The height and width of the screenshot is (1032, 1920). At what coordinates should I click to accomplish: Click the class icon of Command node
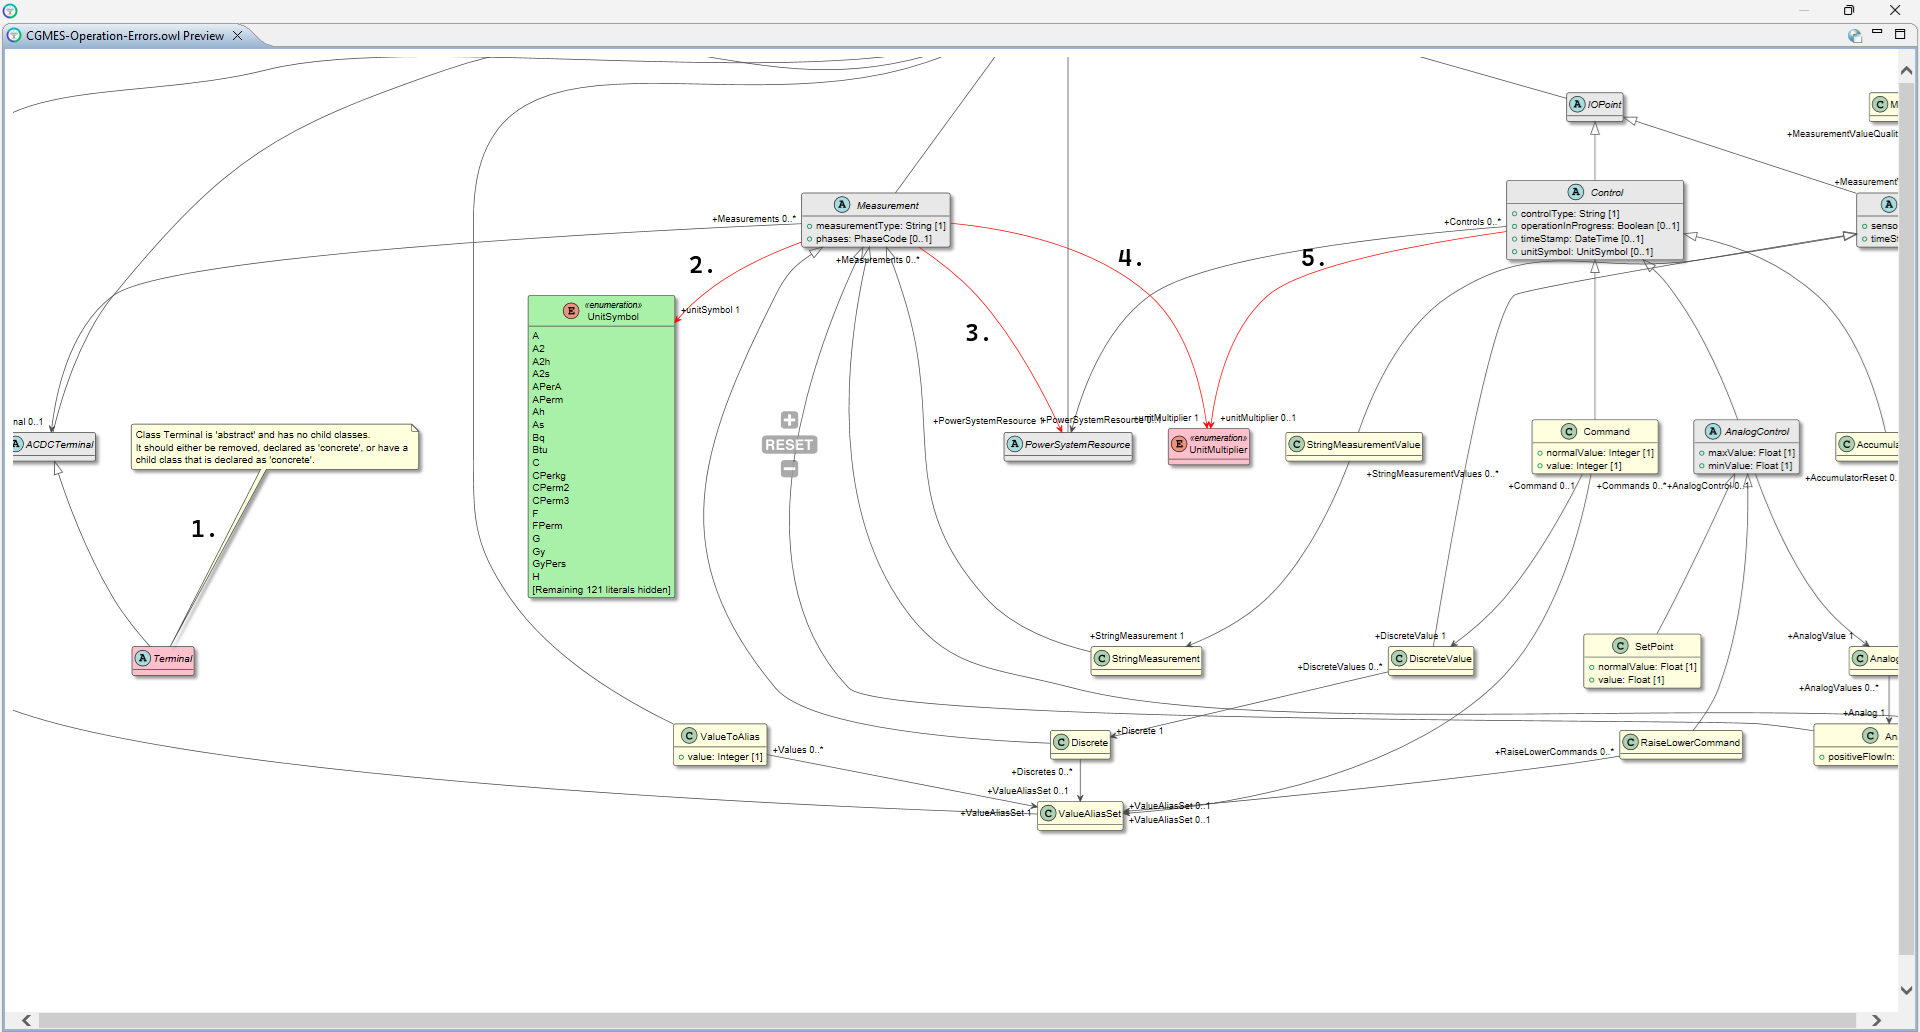(x=1569, y=431)
